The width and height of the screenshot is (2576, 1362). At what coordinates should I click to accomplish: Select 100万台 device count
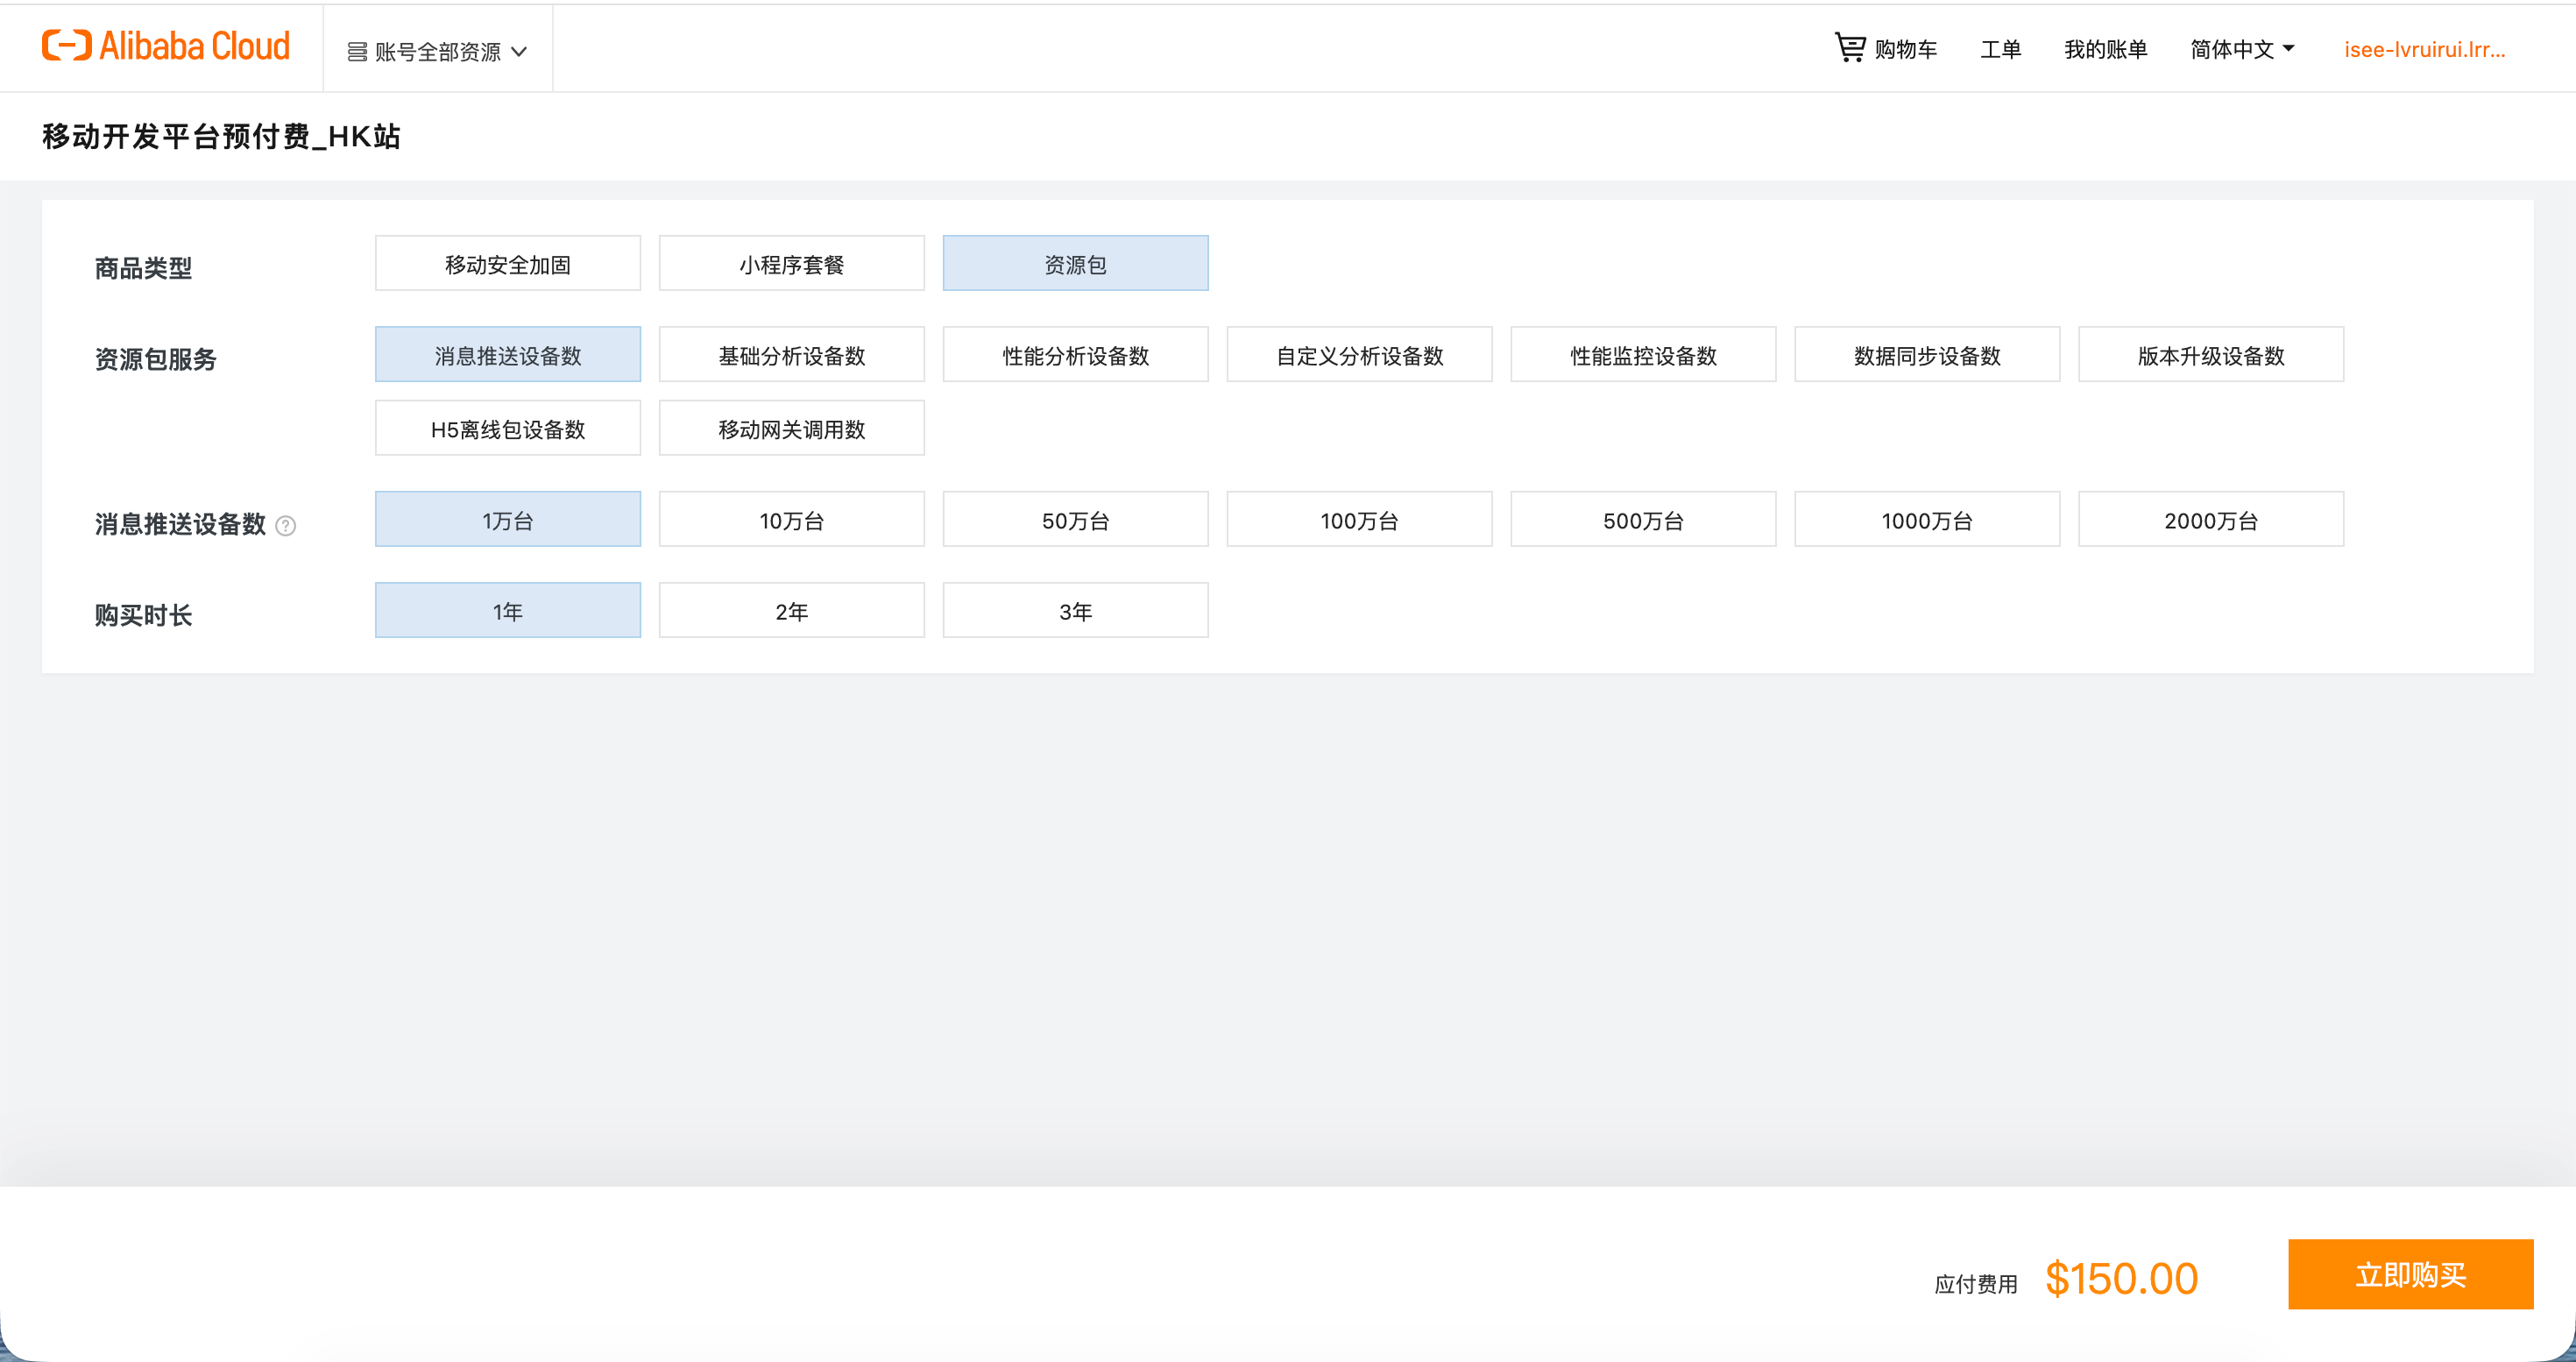point(1358,520)
